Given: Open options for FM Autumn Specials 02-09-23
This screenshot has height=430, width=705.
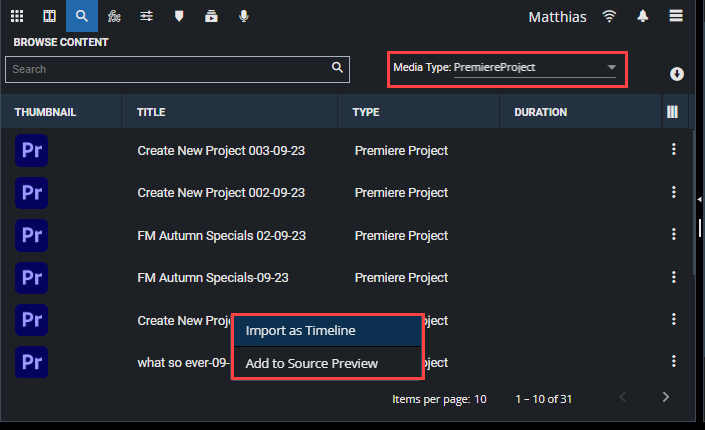Looking at the screenshot, I should tap(674, 235).
